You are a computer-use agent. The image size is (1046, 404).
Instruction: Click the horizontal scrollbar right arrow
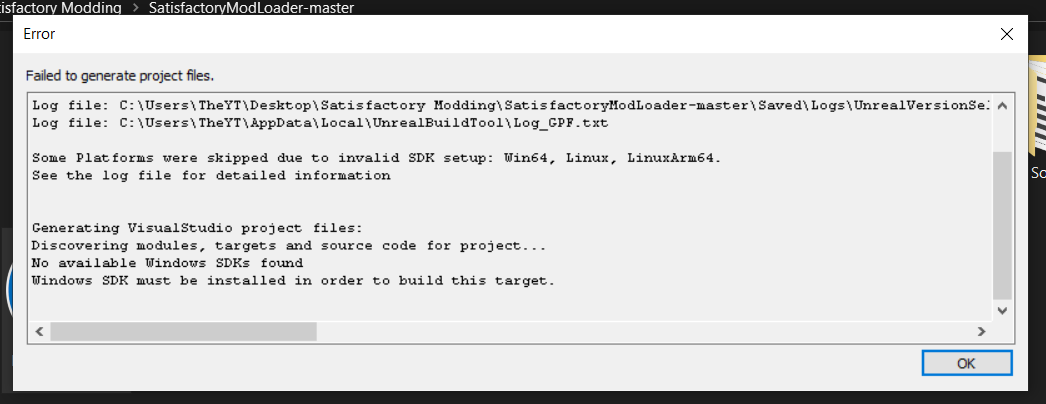[x=981, y=331]
